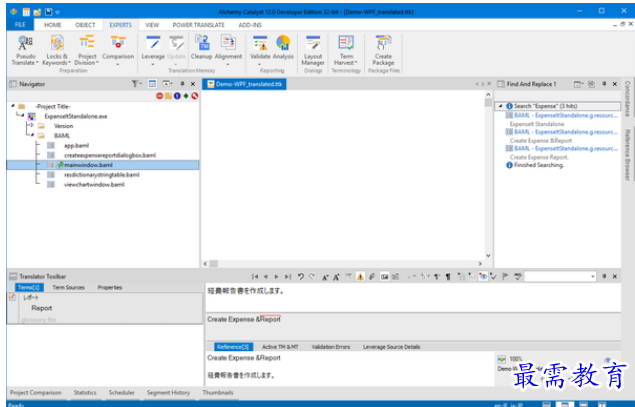This screenshot has width=635, height=407.
Task: Switch to the VIEW ribbon tab
Action: point(152,25)
